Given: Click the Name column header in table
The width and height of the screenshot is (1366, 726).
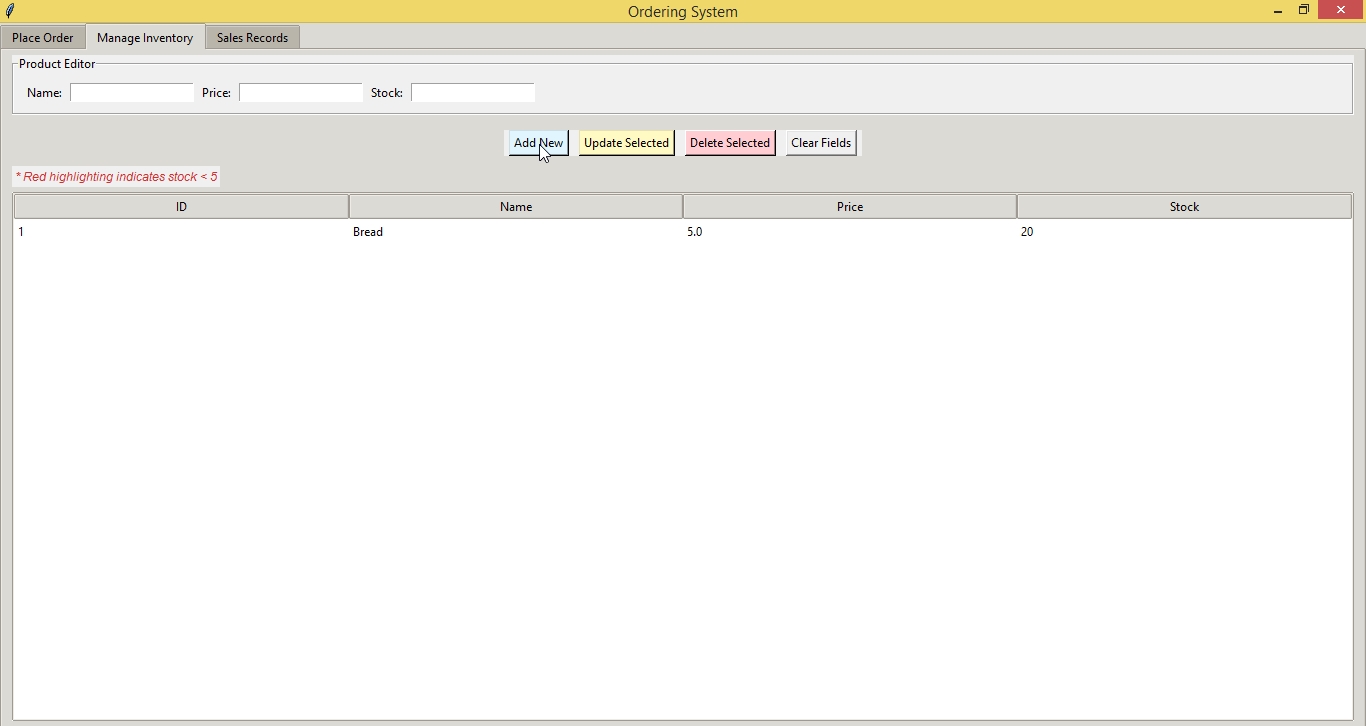Looking at the screenshot, I should [516, 207].
